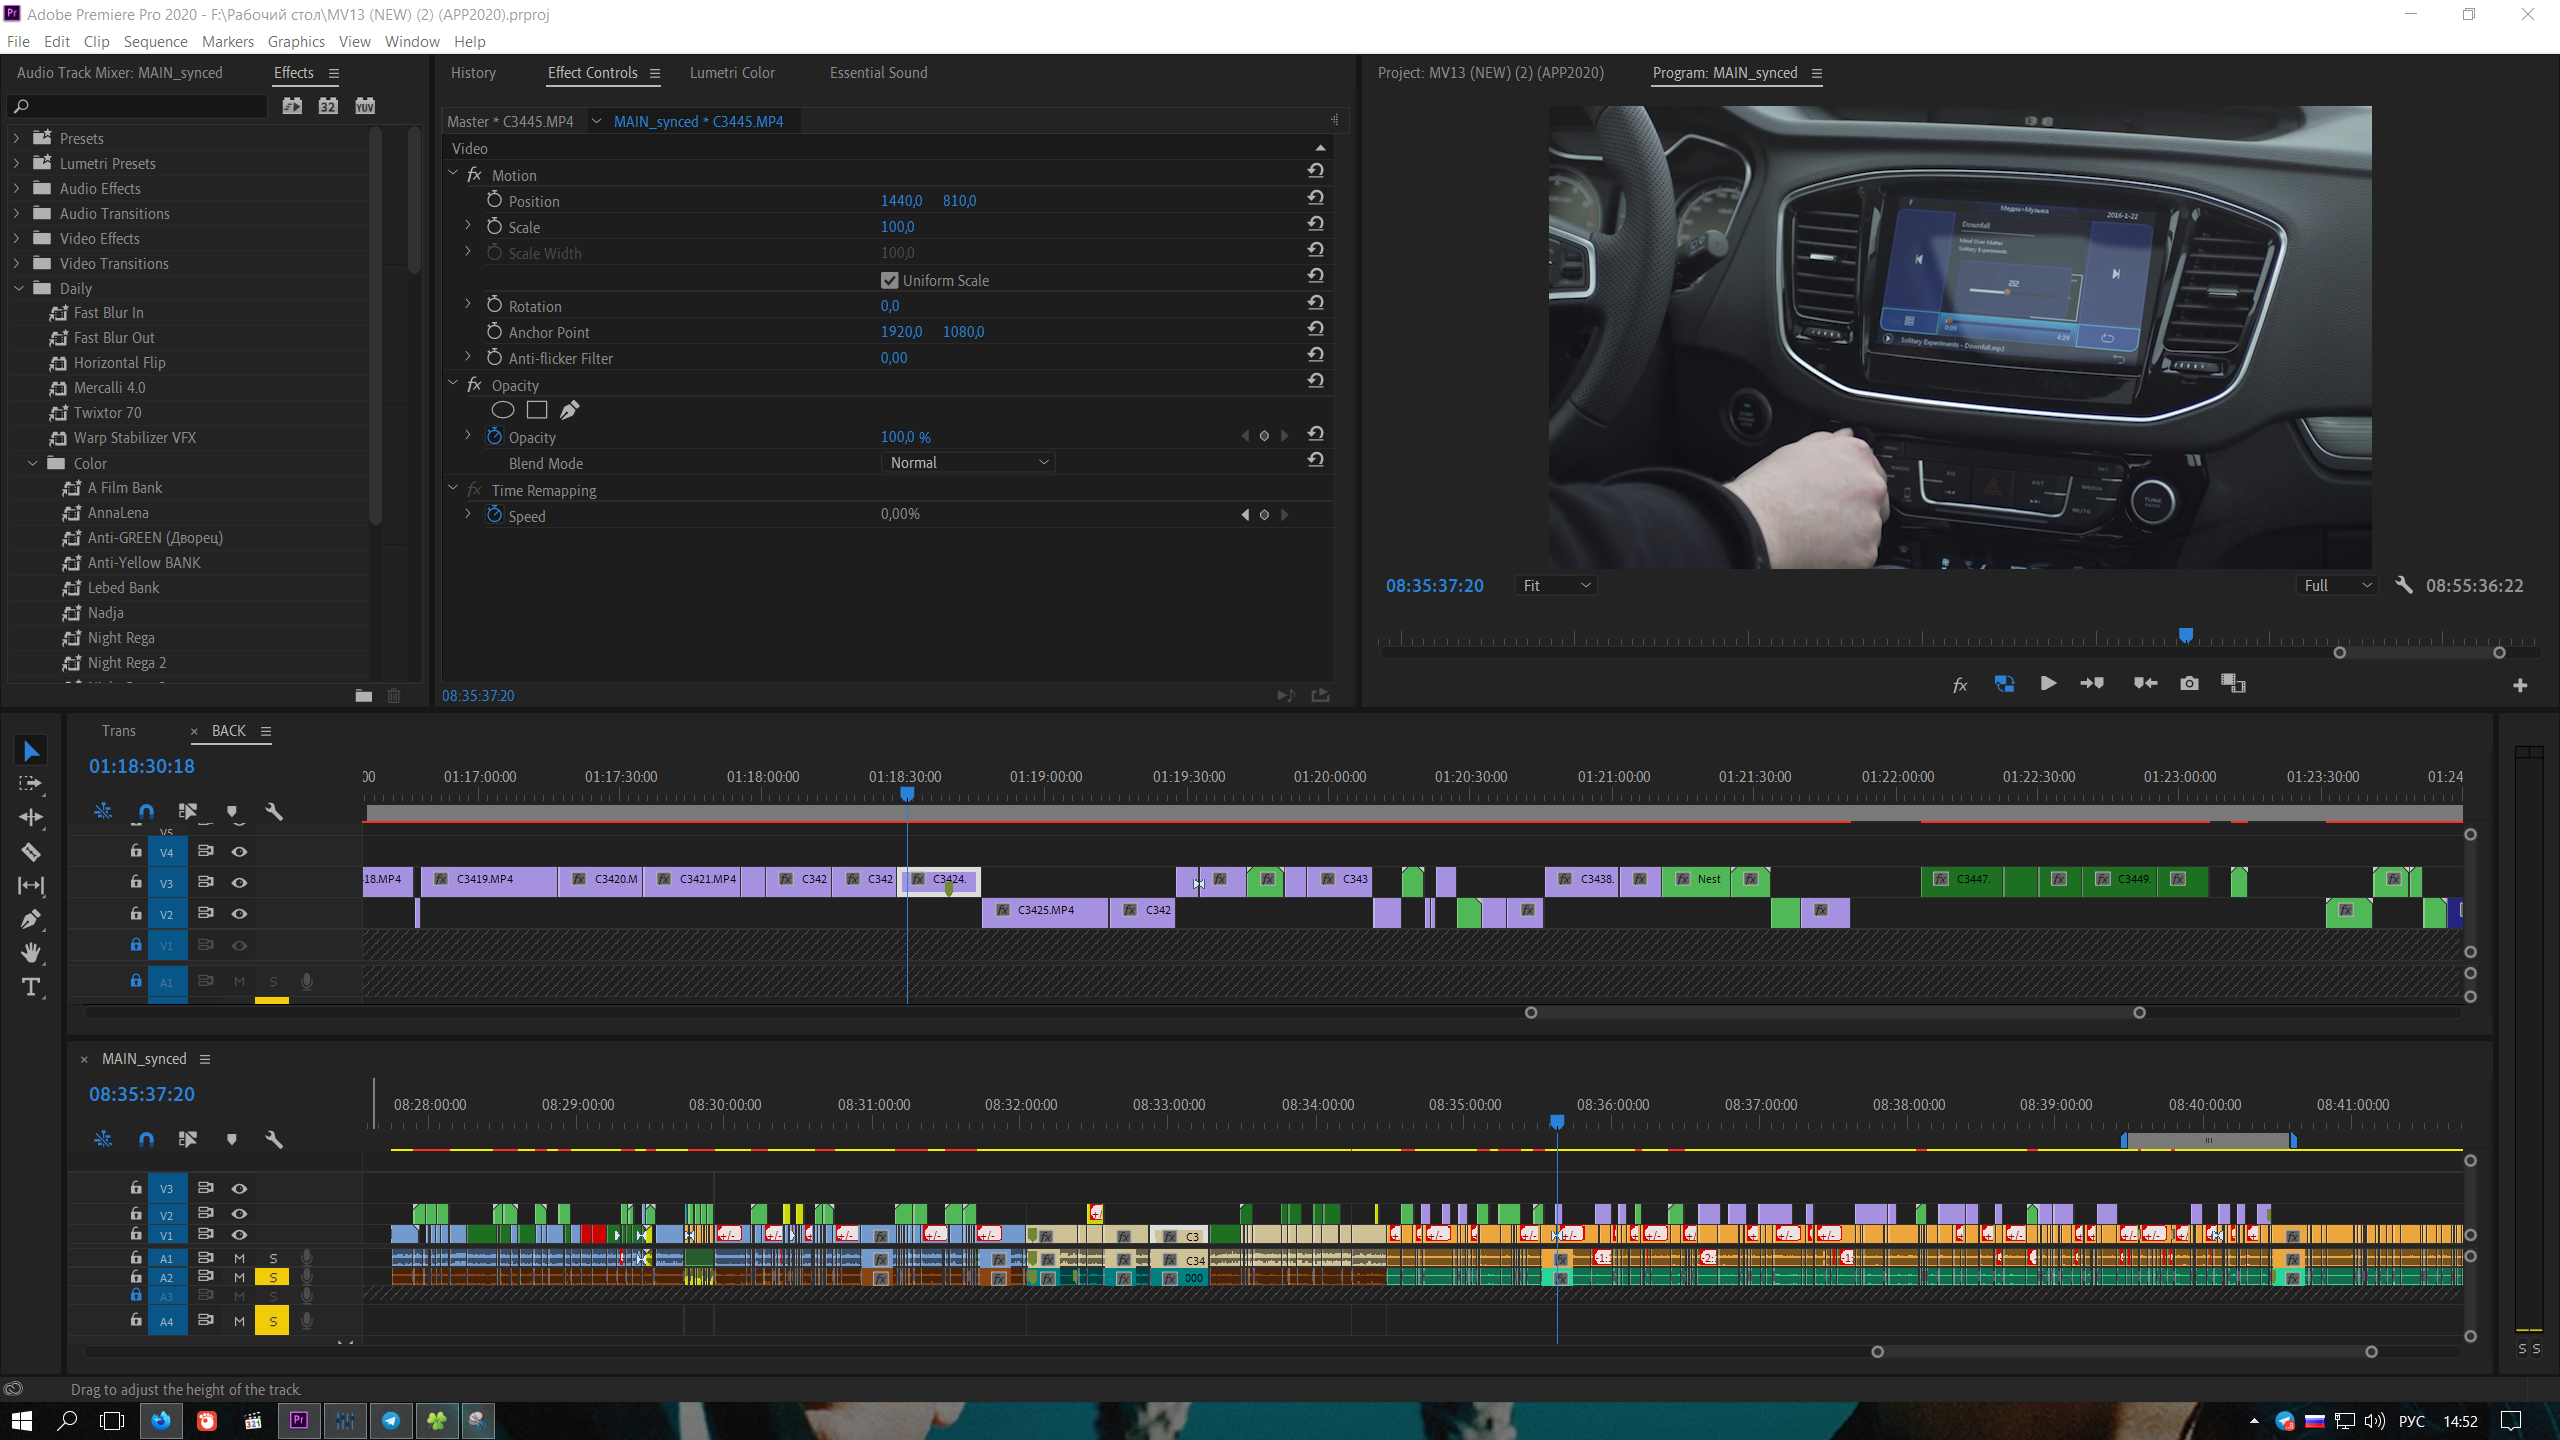The width and height of the screenshot is (2560, 1440).
Task: Toggle V1 track visibility eye icon
Action: [239, 1234]
